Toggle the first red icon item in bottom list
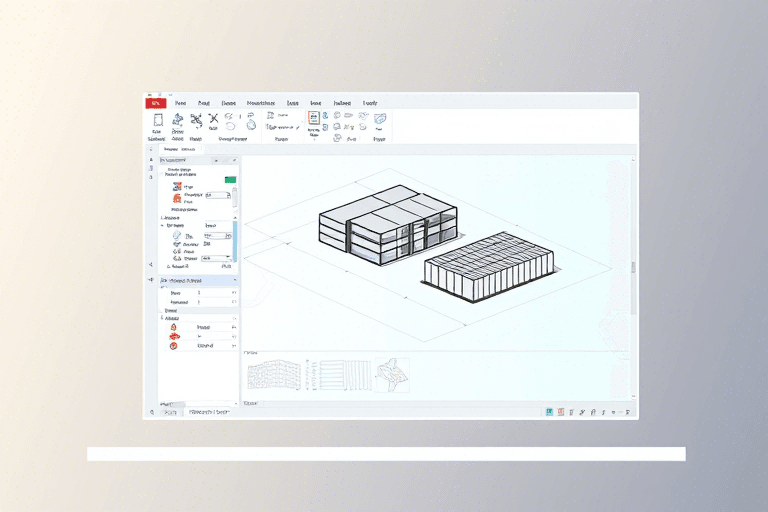This screenshot has width=768, height=512. (173, 327)
